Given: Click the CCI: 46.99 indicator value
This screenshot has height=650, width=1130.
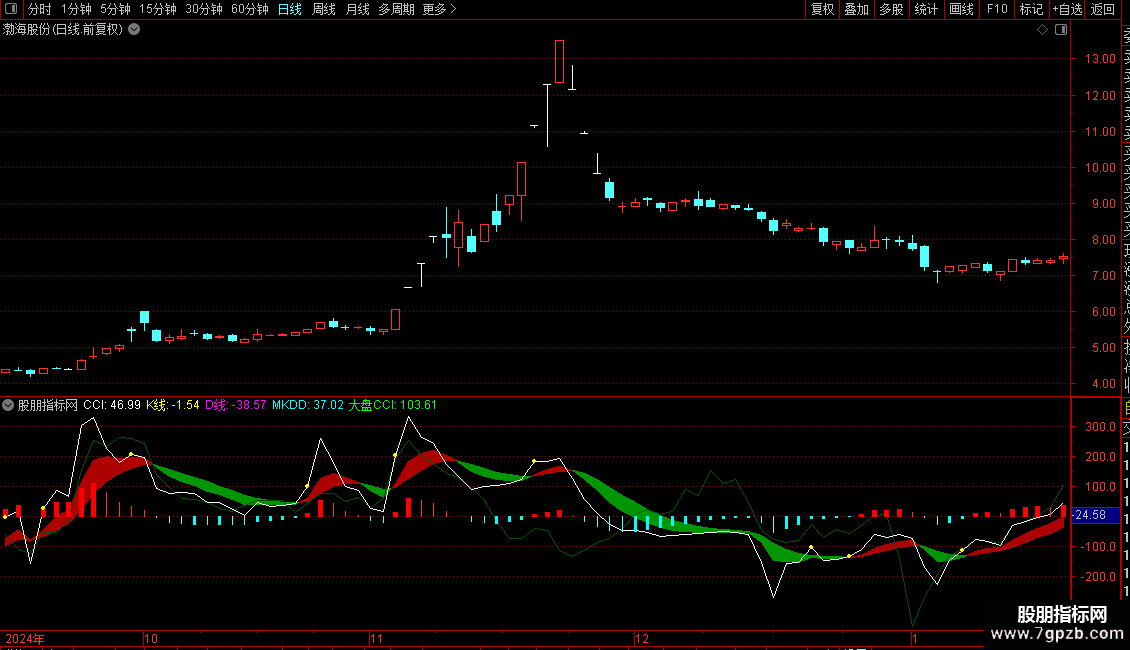Looking at the screenshot, I should [112, 405].
